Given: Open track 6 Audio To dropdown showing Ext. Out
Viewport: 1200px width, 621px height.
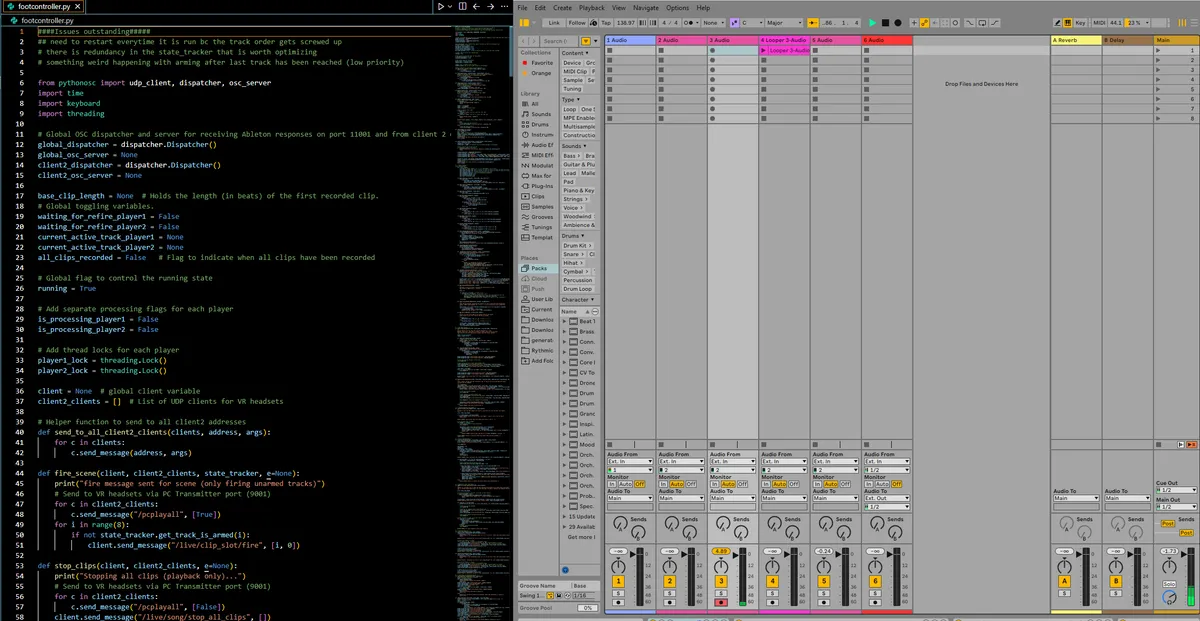Looking at the screenshot, I should click(x=886, y=498).
